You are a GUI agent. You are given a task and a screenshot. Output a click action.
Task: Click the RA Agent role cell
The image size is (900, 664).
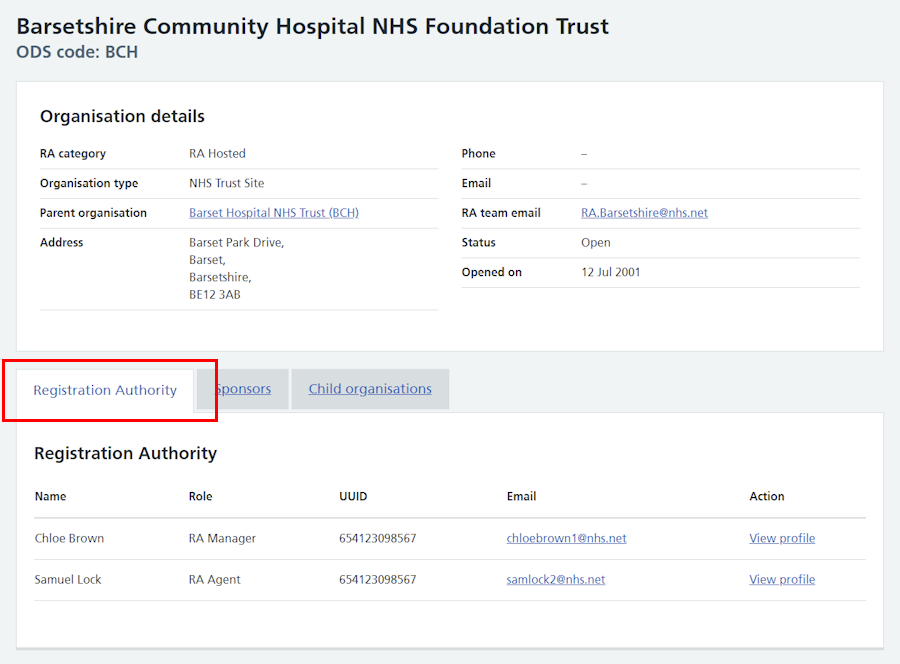coord(215,580)
